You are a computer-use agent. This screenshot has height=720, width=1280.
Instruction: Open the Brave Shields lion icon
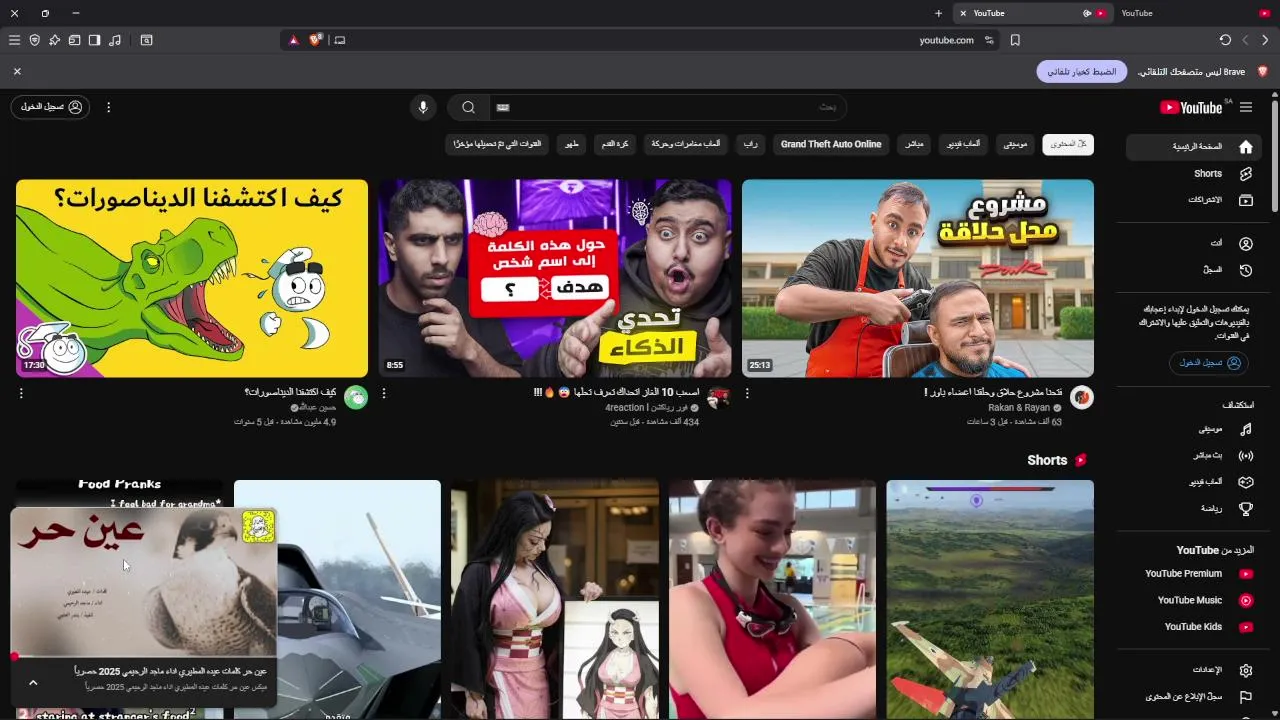tap(316, 40)
